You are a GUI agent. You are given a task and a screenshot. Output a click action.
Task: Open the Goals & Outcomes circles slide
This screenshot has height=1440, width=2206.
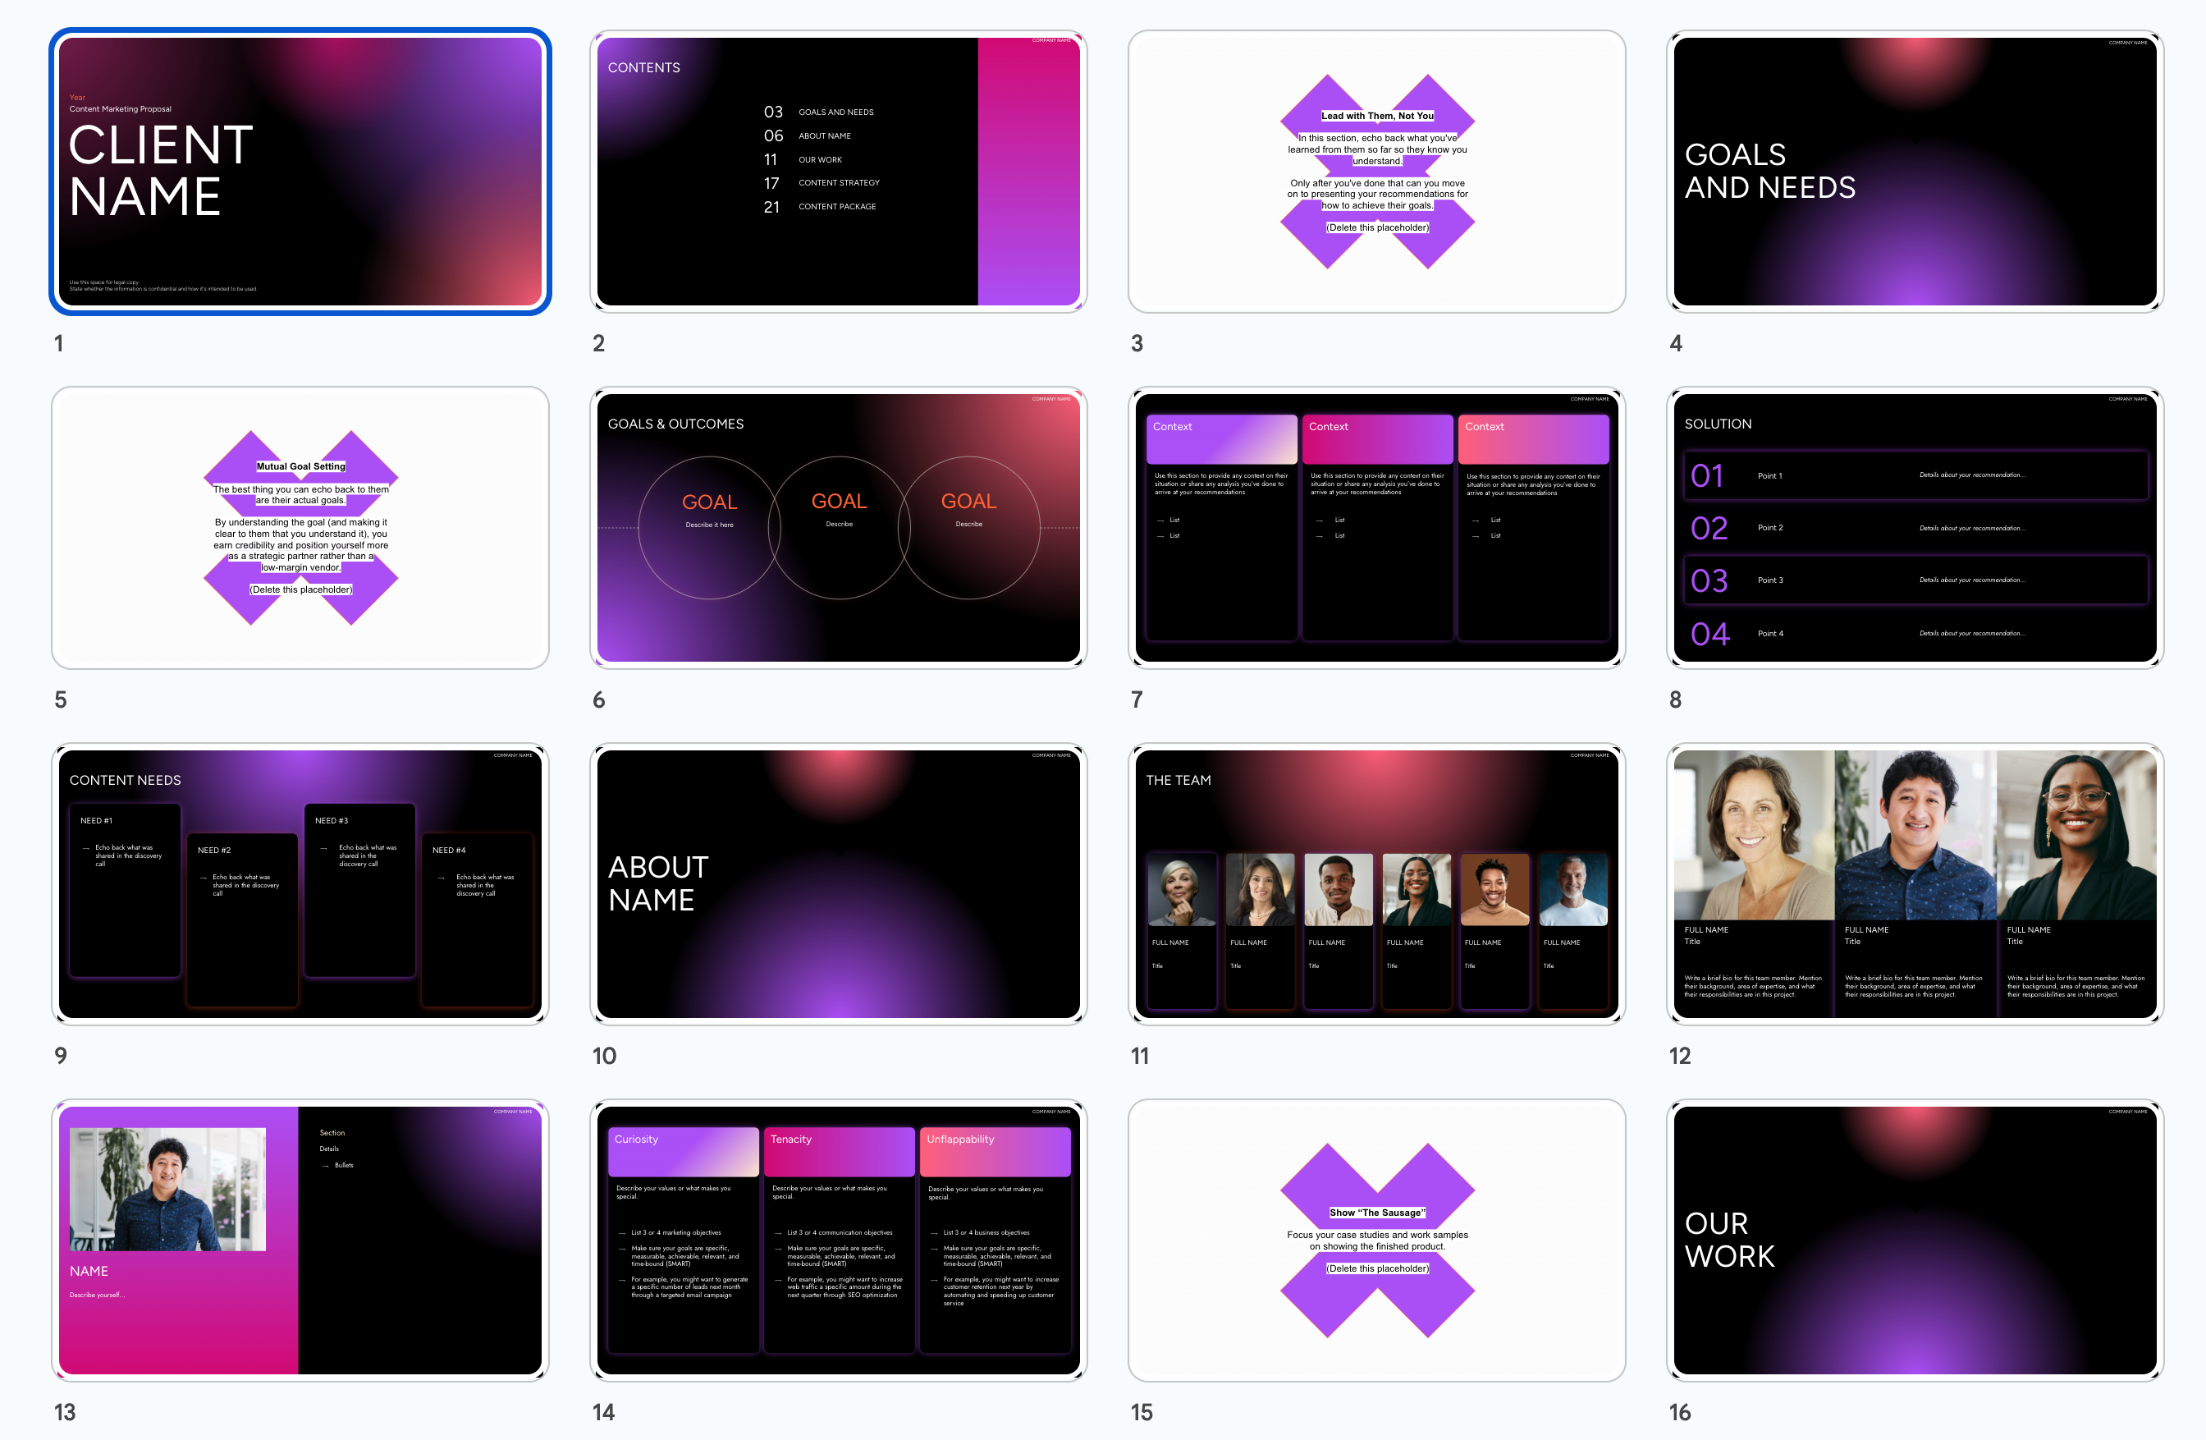click(x=838, y=528)
